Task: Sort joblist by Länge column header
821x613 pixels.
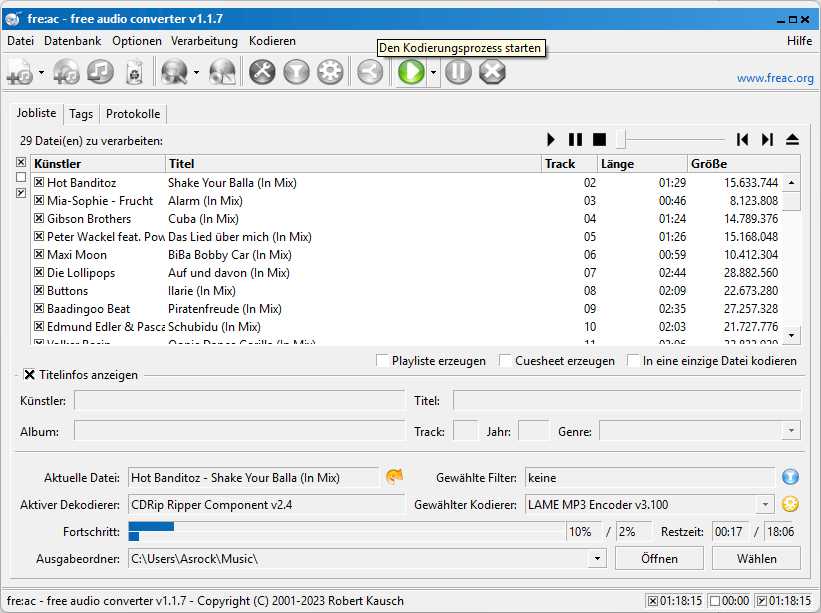Action: (x=642, y=164)
